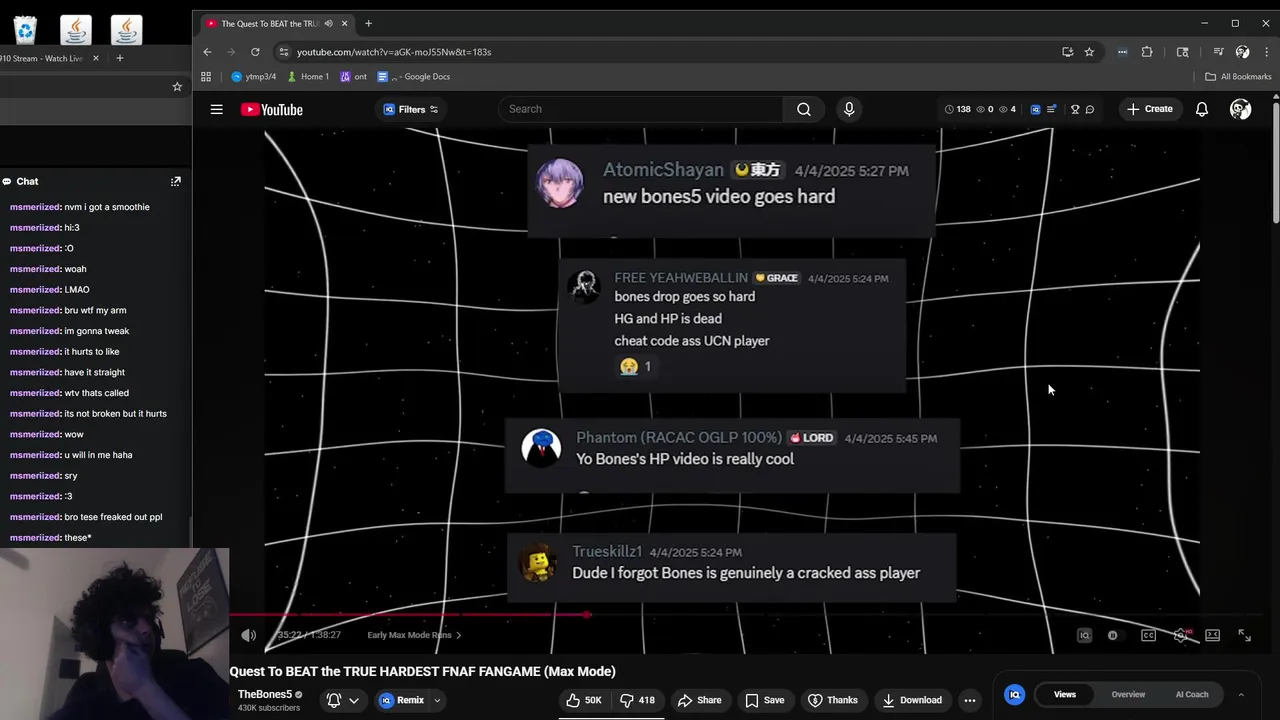1280x720 pixels.
Task: Open the Google Docs bookmark
Action: pos(413,76)
